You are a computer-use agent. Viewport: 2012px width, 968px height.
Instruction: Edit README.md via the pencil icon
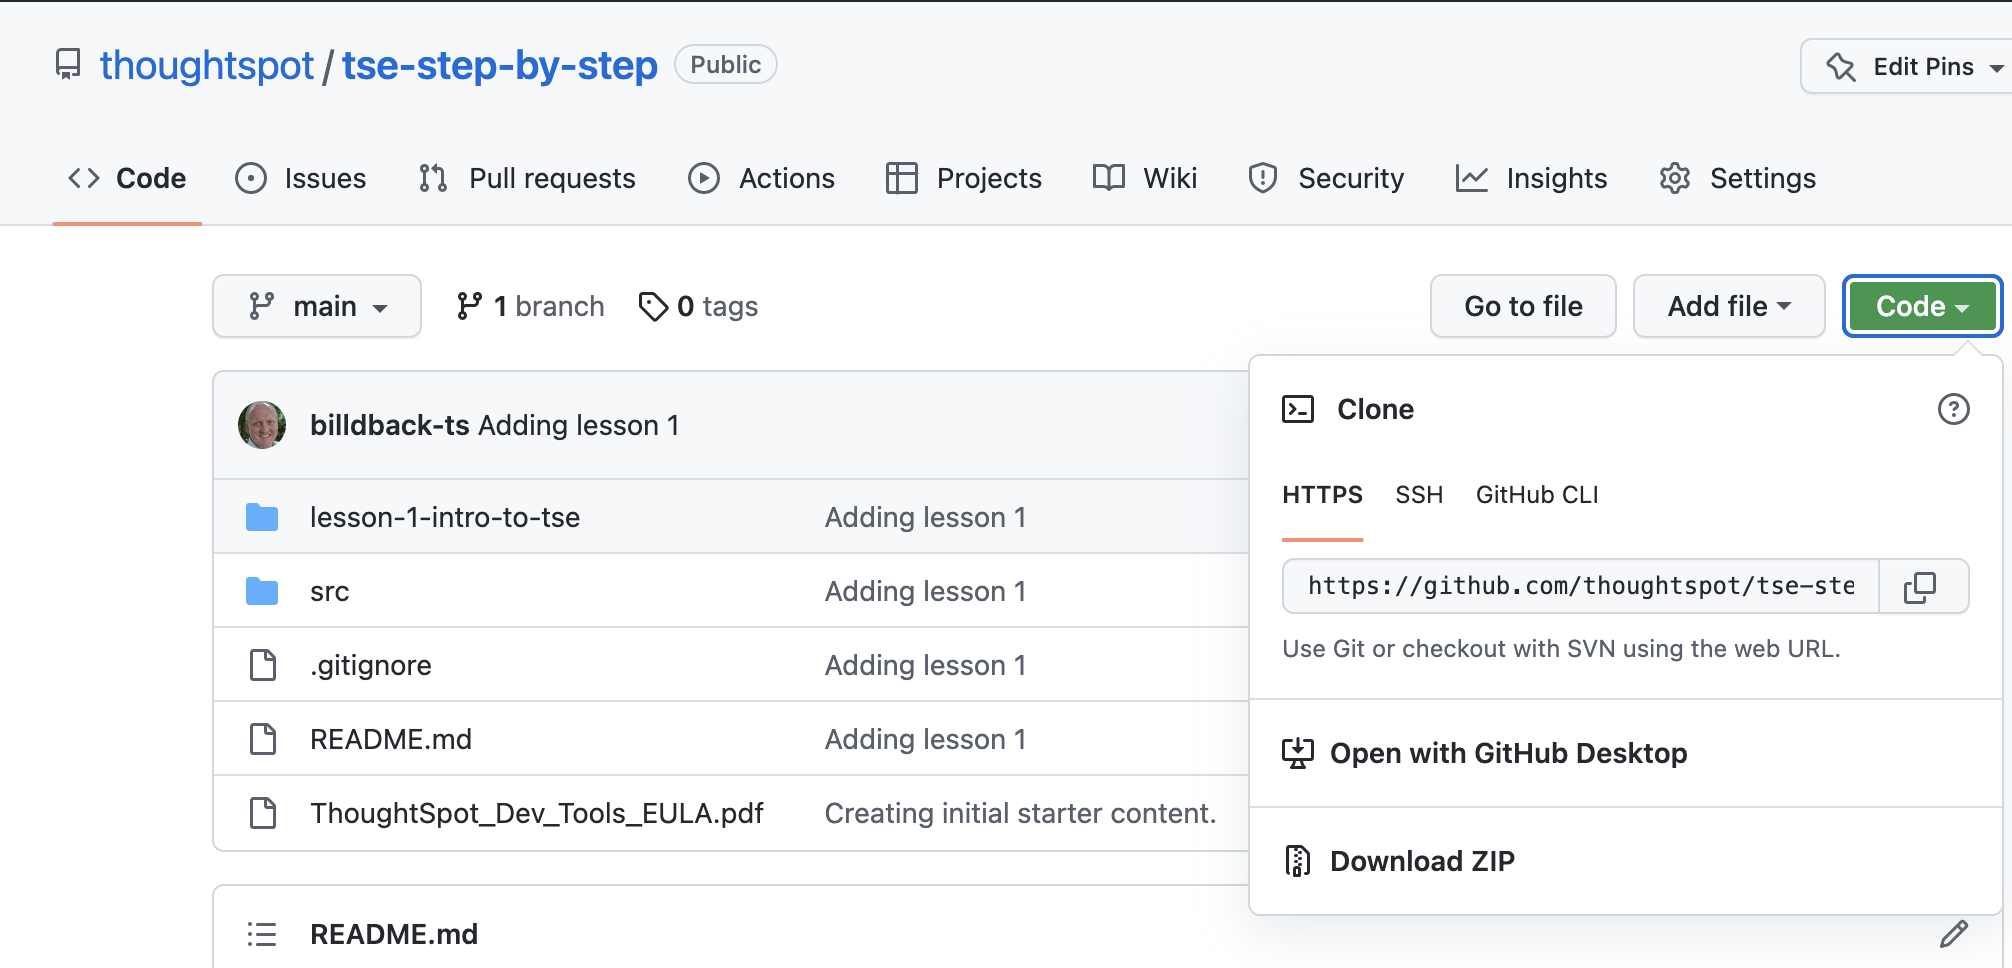(1953, 934)
